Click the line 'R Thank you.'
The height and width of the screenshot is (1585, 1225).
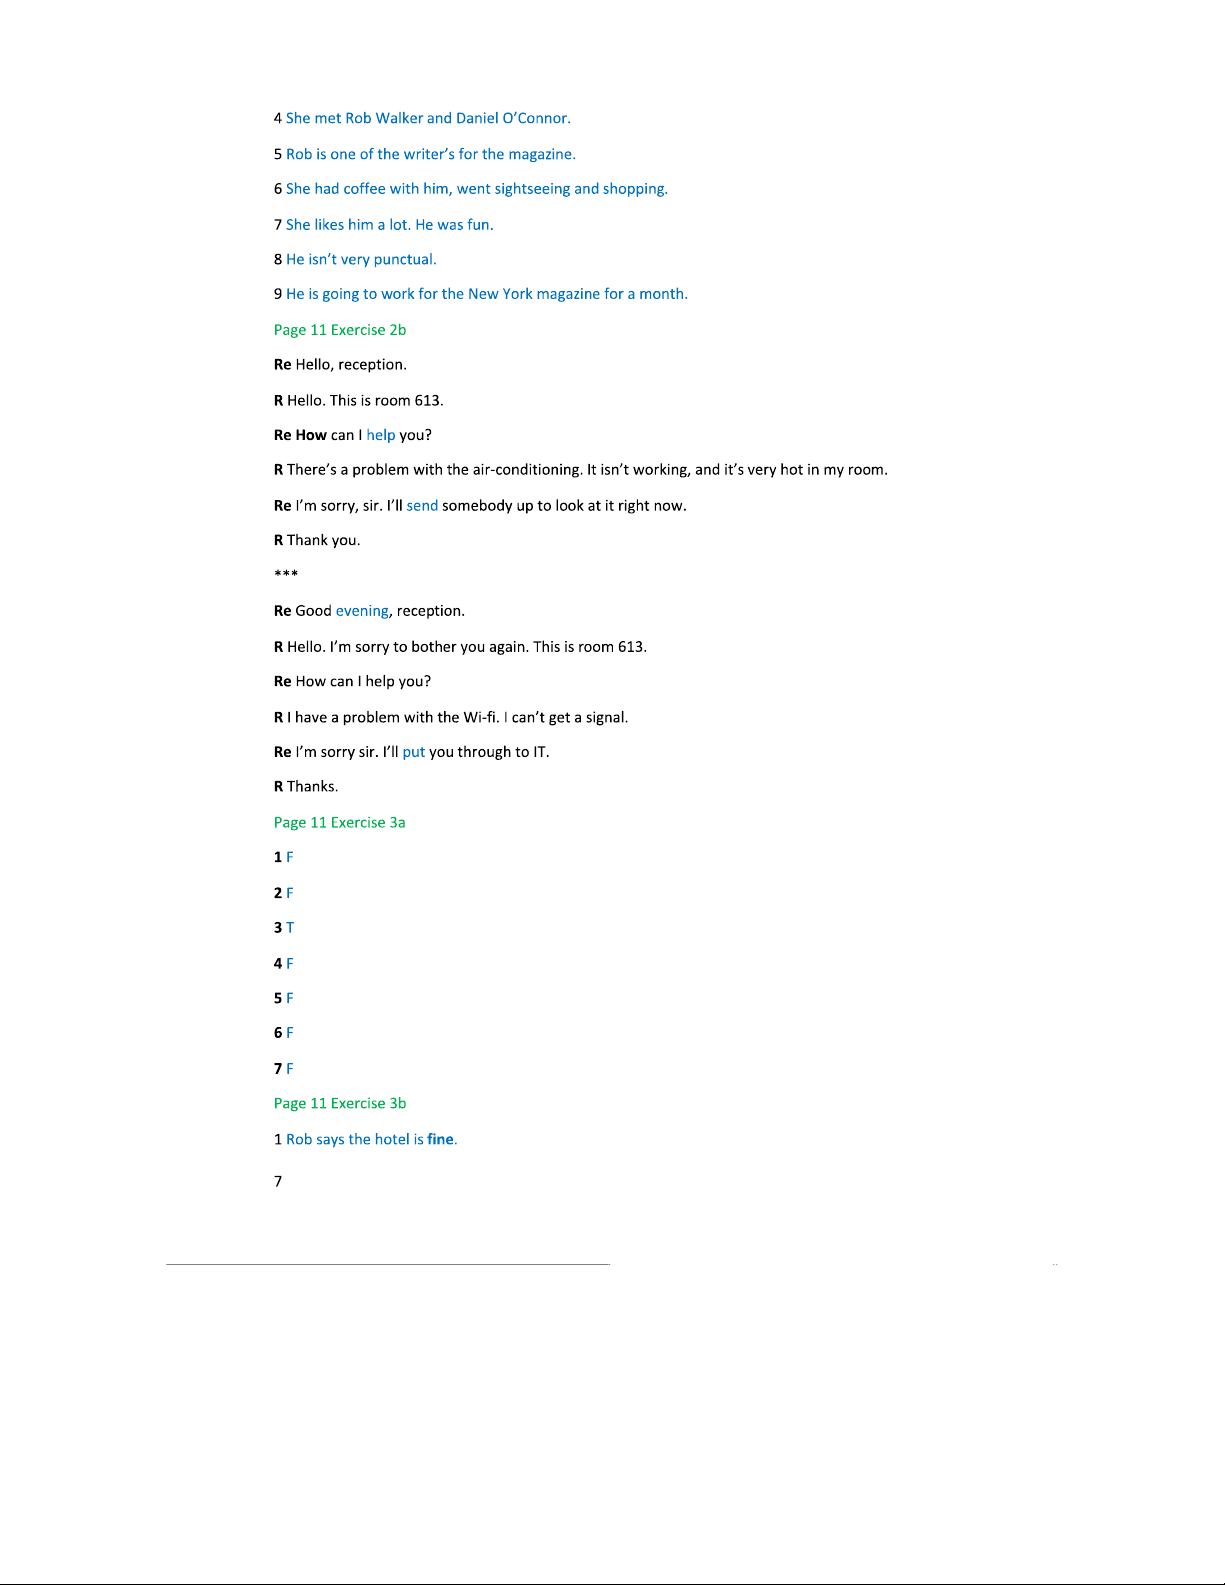pyautogui.click(x=317, y=541)
